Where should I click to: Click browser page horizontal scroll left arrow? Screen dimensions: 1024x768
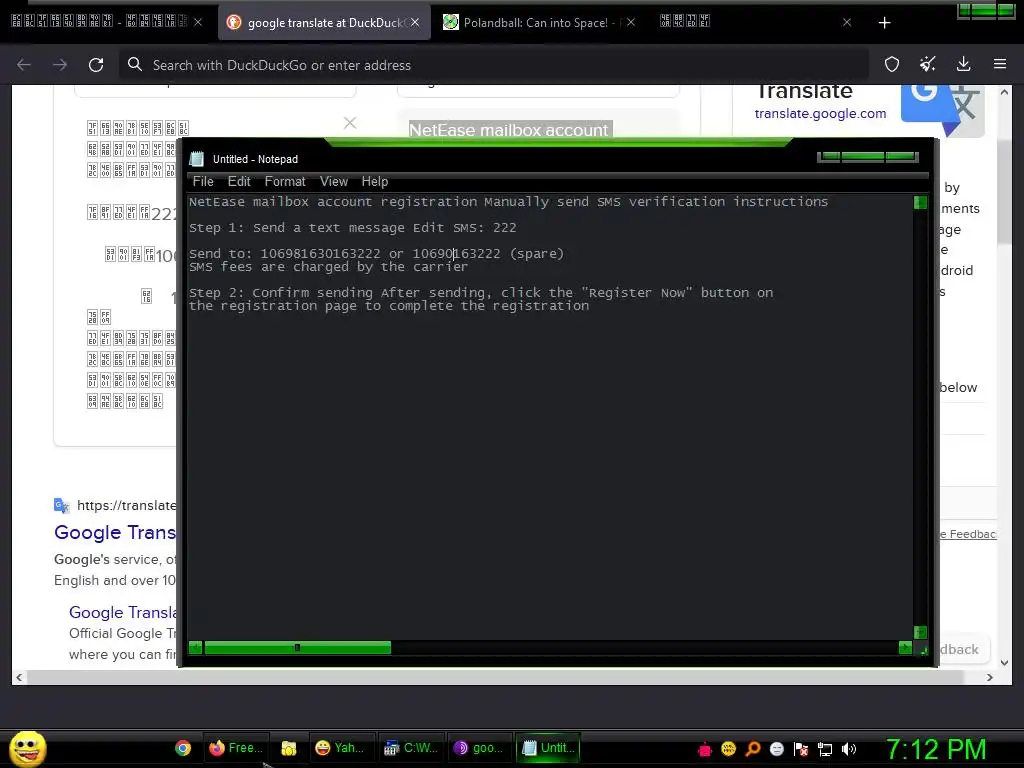coord(19,677)
